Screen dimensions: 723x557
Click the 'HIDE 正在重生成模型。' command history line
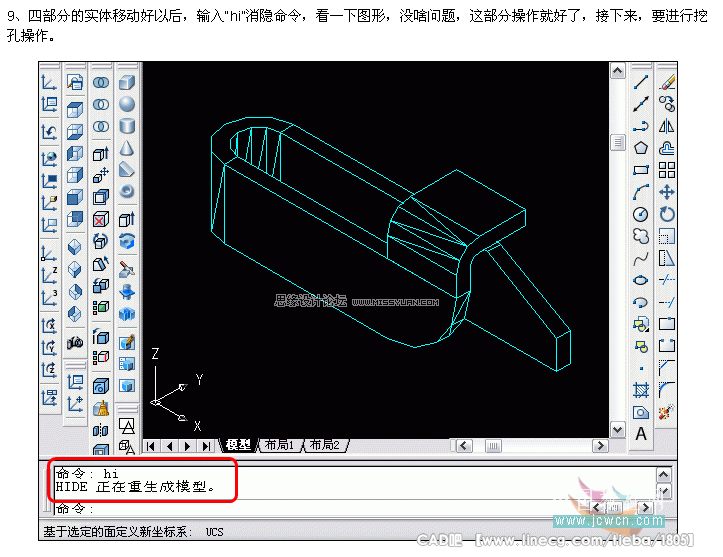coord(135,487)
